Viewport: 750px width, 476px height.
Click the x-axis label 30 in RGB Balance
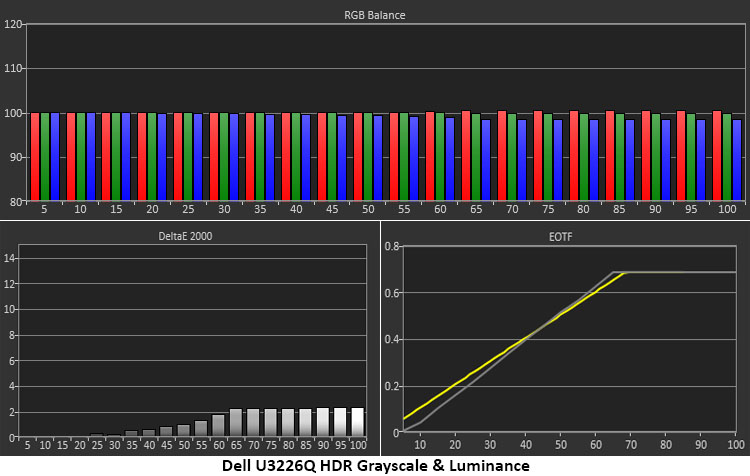(x=224, y=210)
